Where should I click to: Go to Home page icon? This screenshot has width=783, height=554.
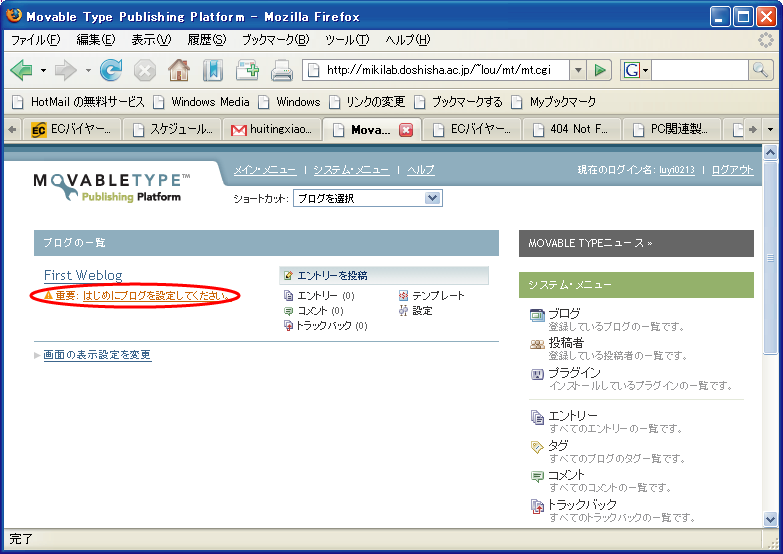(x=179, y=70)
